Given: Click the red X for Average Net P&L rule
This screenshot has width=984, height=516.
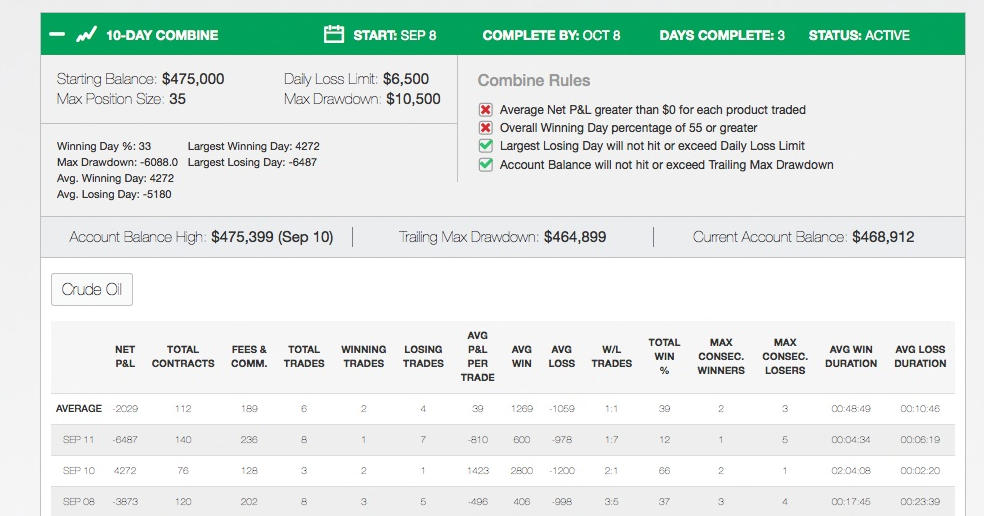Looking at the screenshot, I should 486,110.
